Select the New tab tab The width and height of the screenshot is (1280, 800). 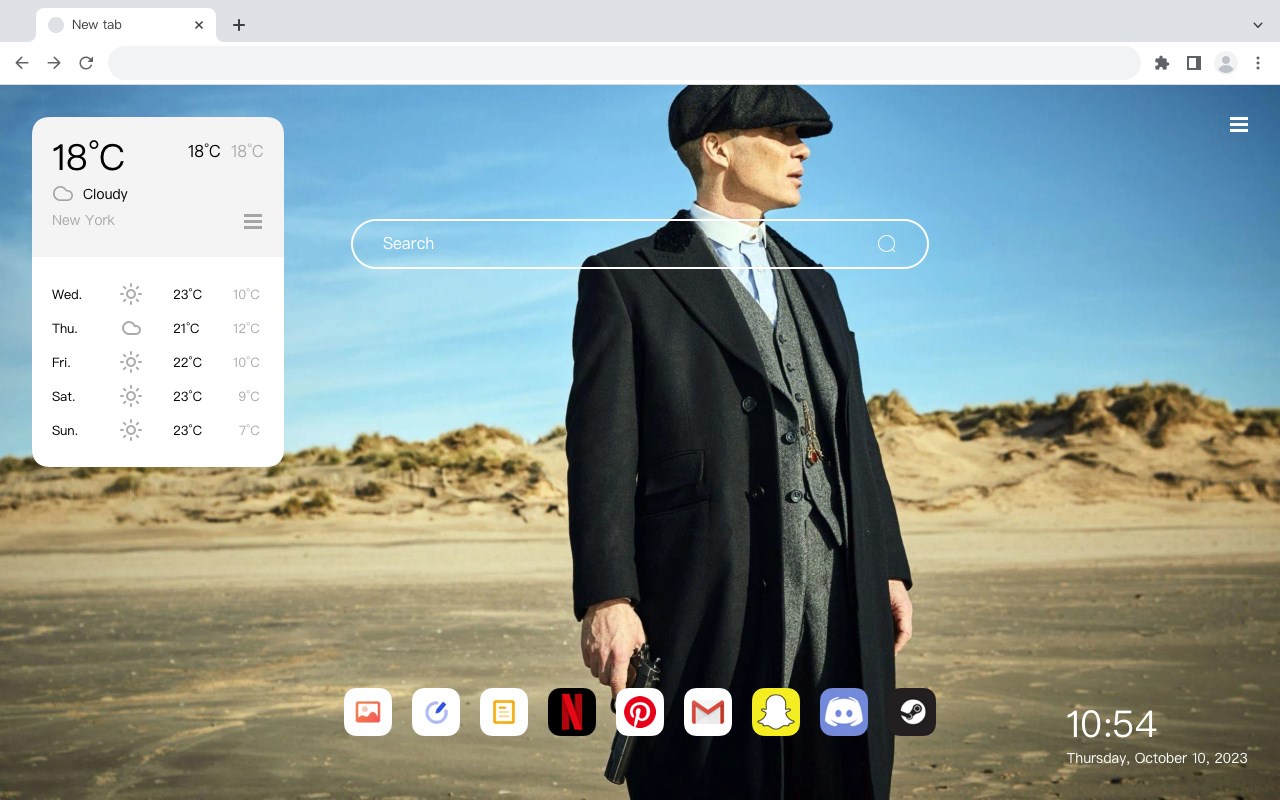tap(126, 25)
